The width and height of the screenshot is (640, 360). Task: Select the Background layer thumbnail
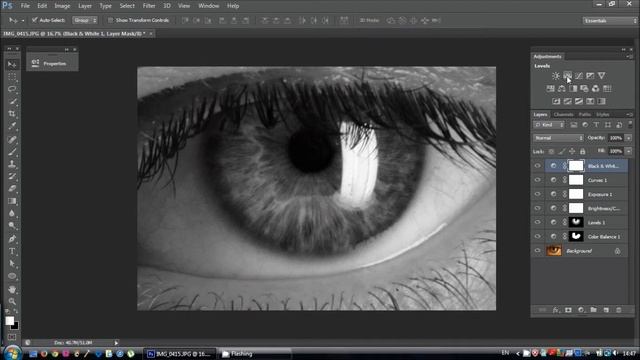[554, 251]
